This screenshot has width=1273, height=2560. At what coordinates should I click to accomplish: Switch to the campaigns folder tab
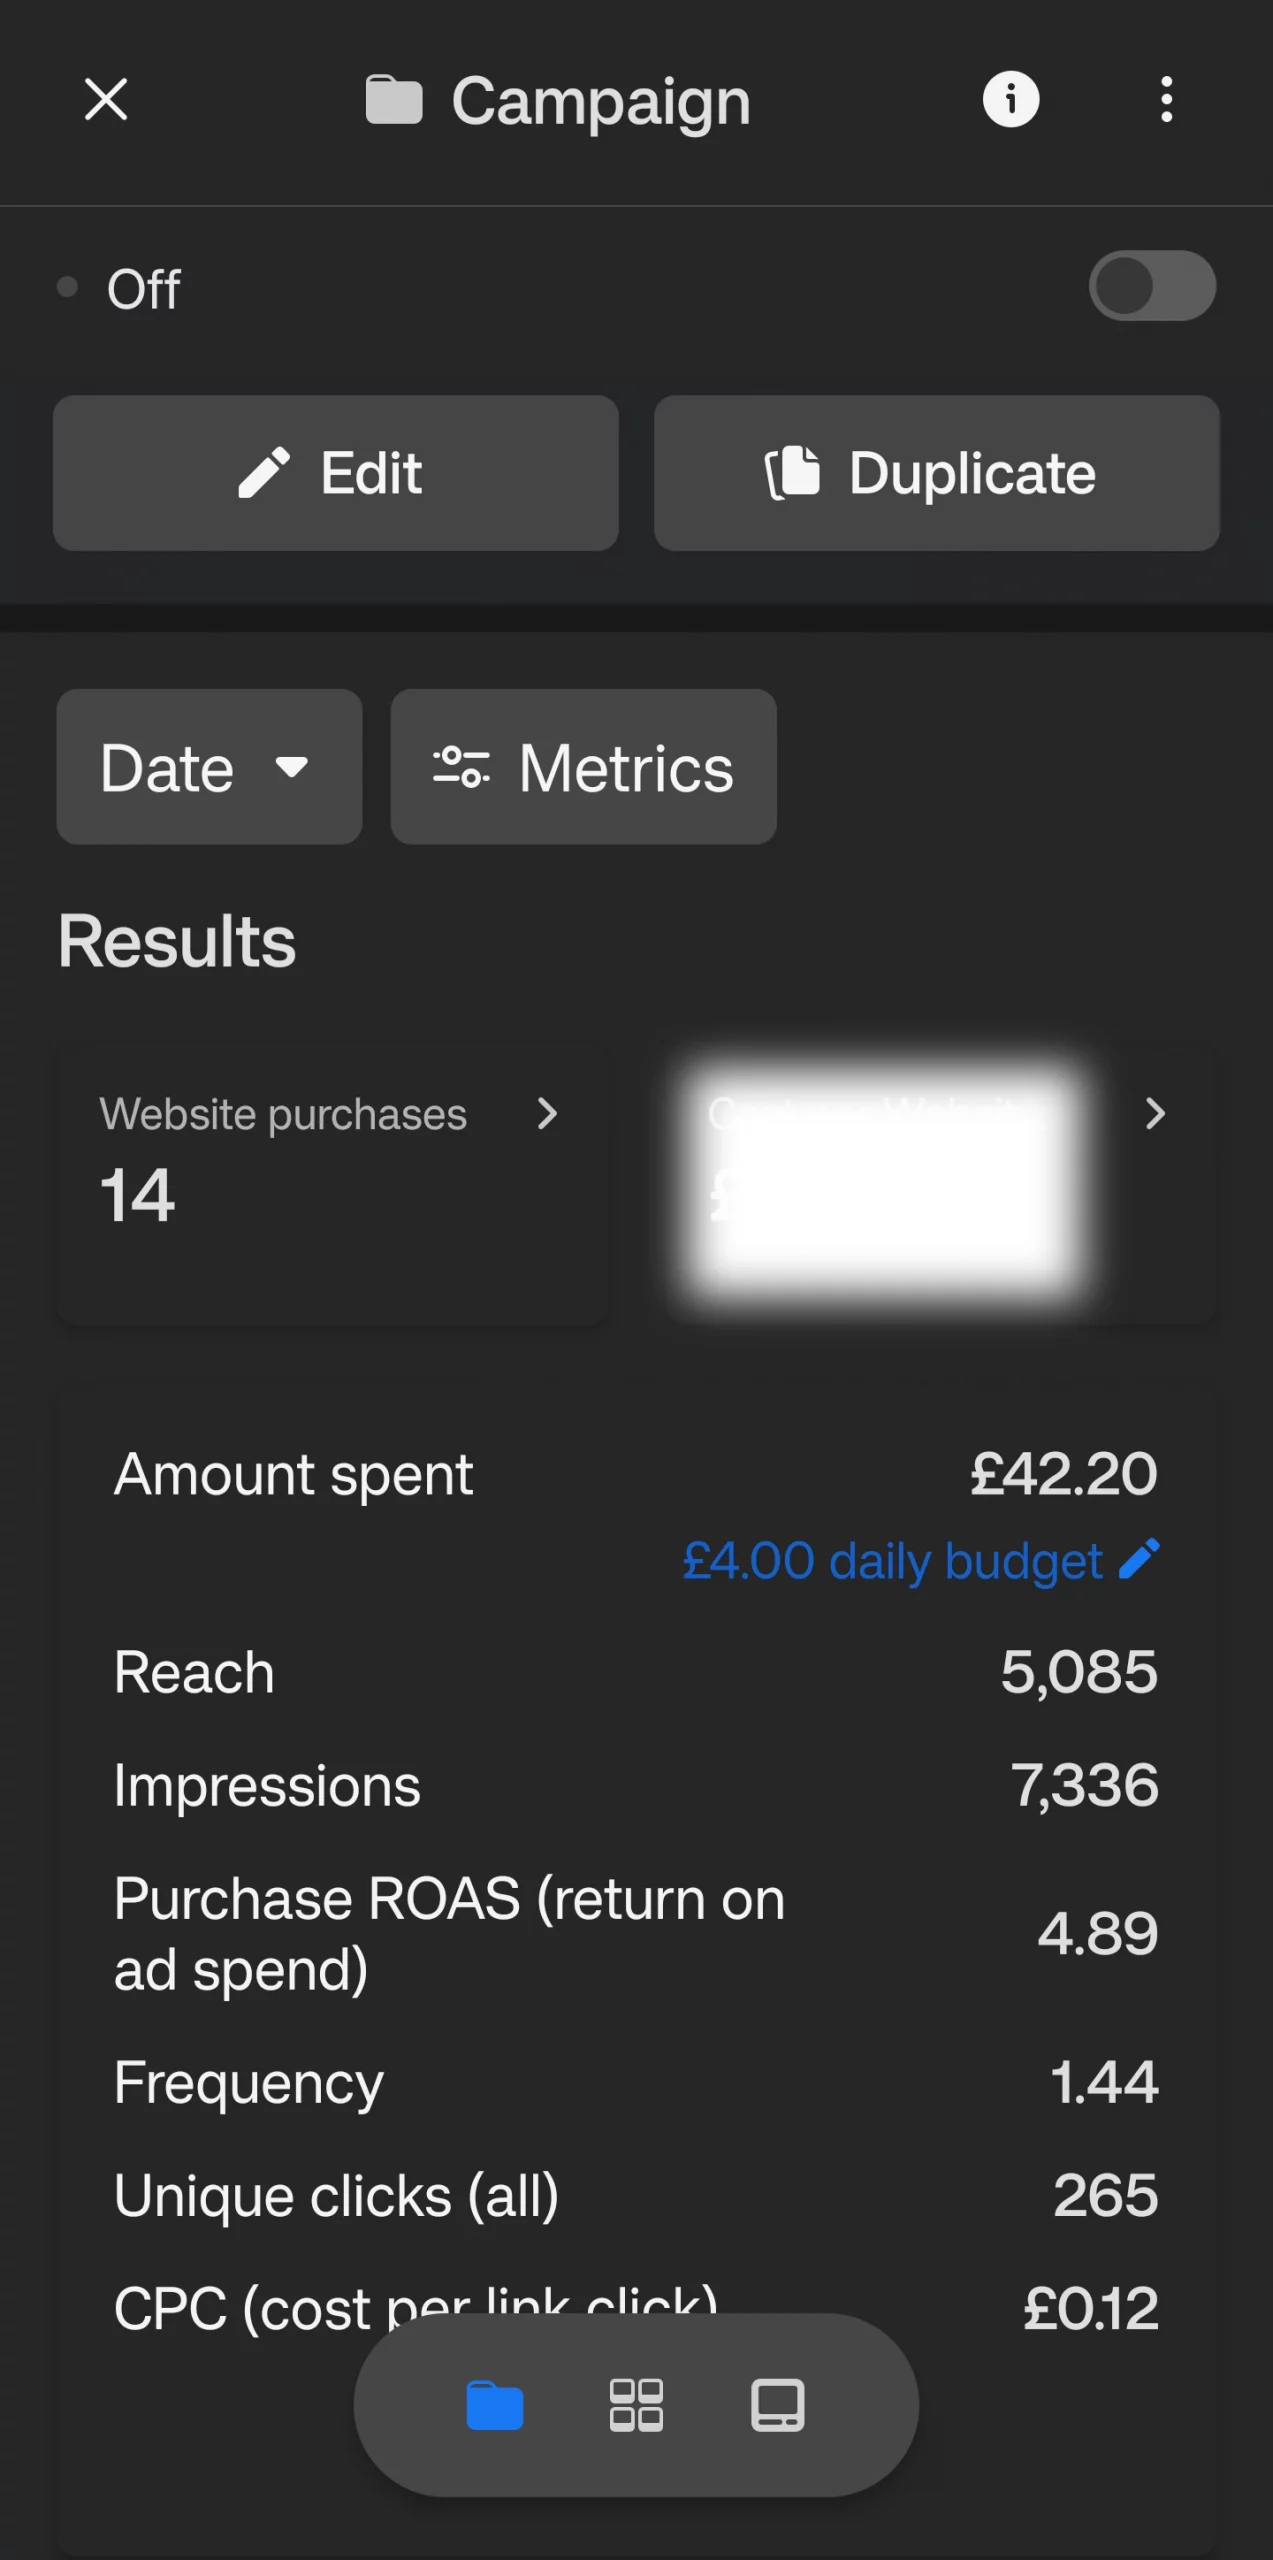coord(495,2405)
